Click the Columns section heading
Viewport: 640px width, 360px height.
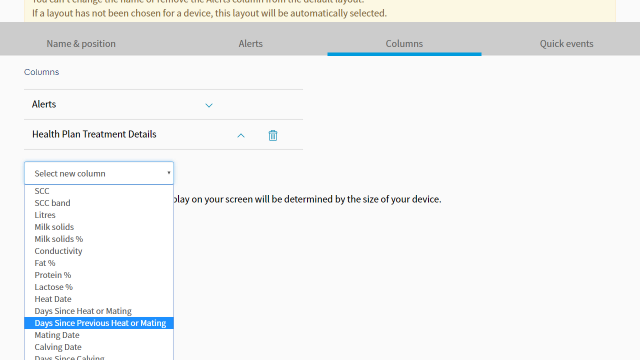click(x=42, y=72)
